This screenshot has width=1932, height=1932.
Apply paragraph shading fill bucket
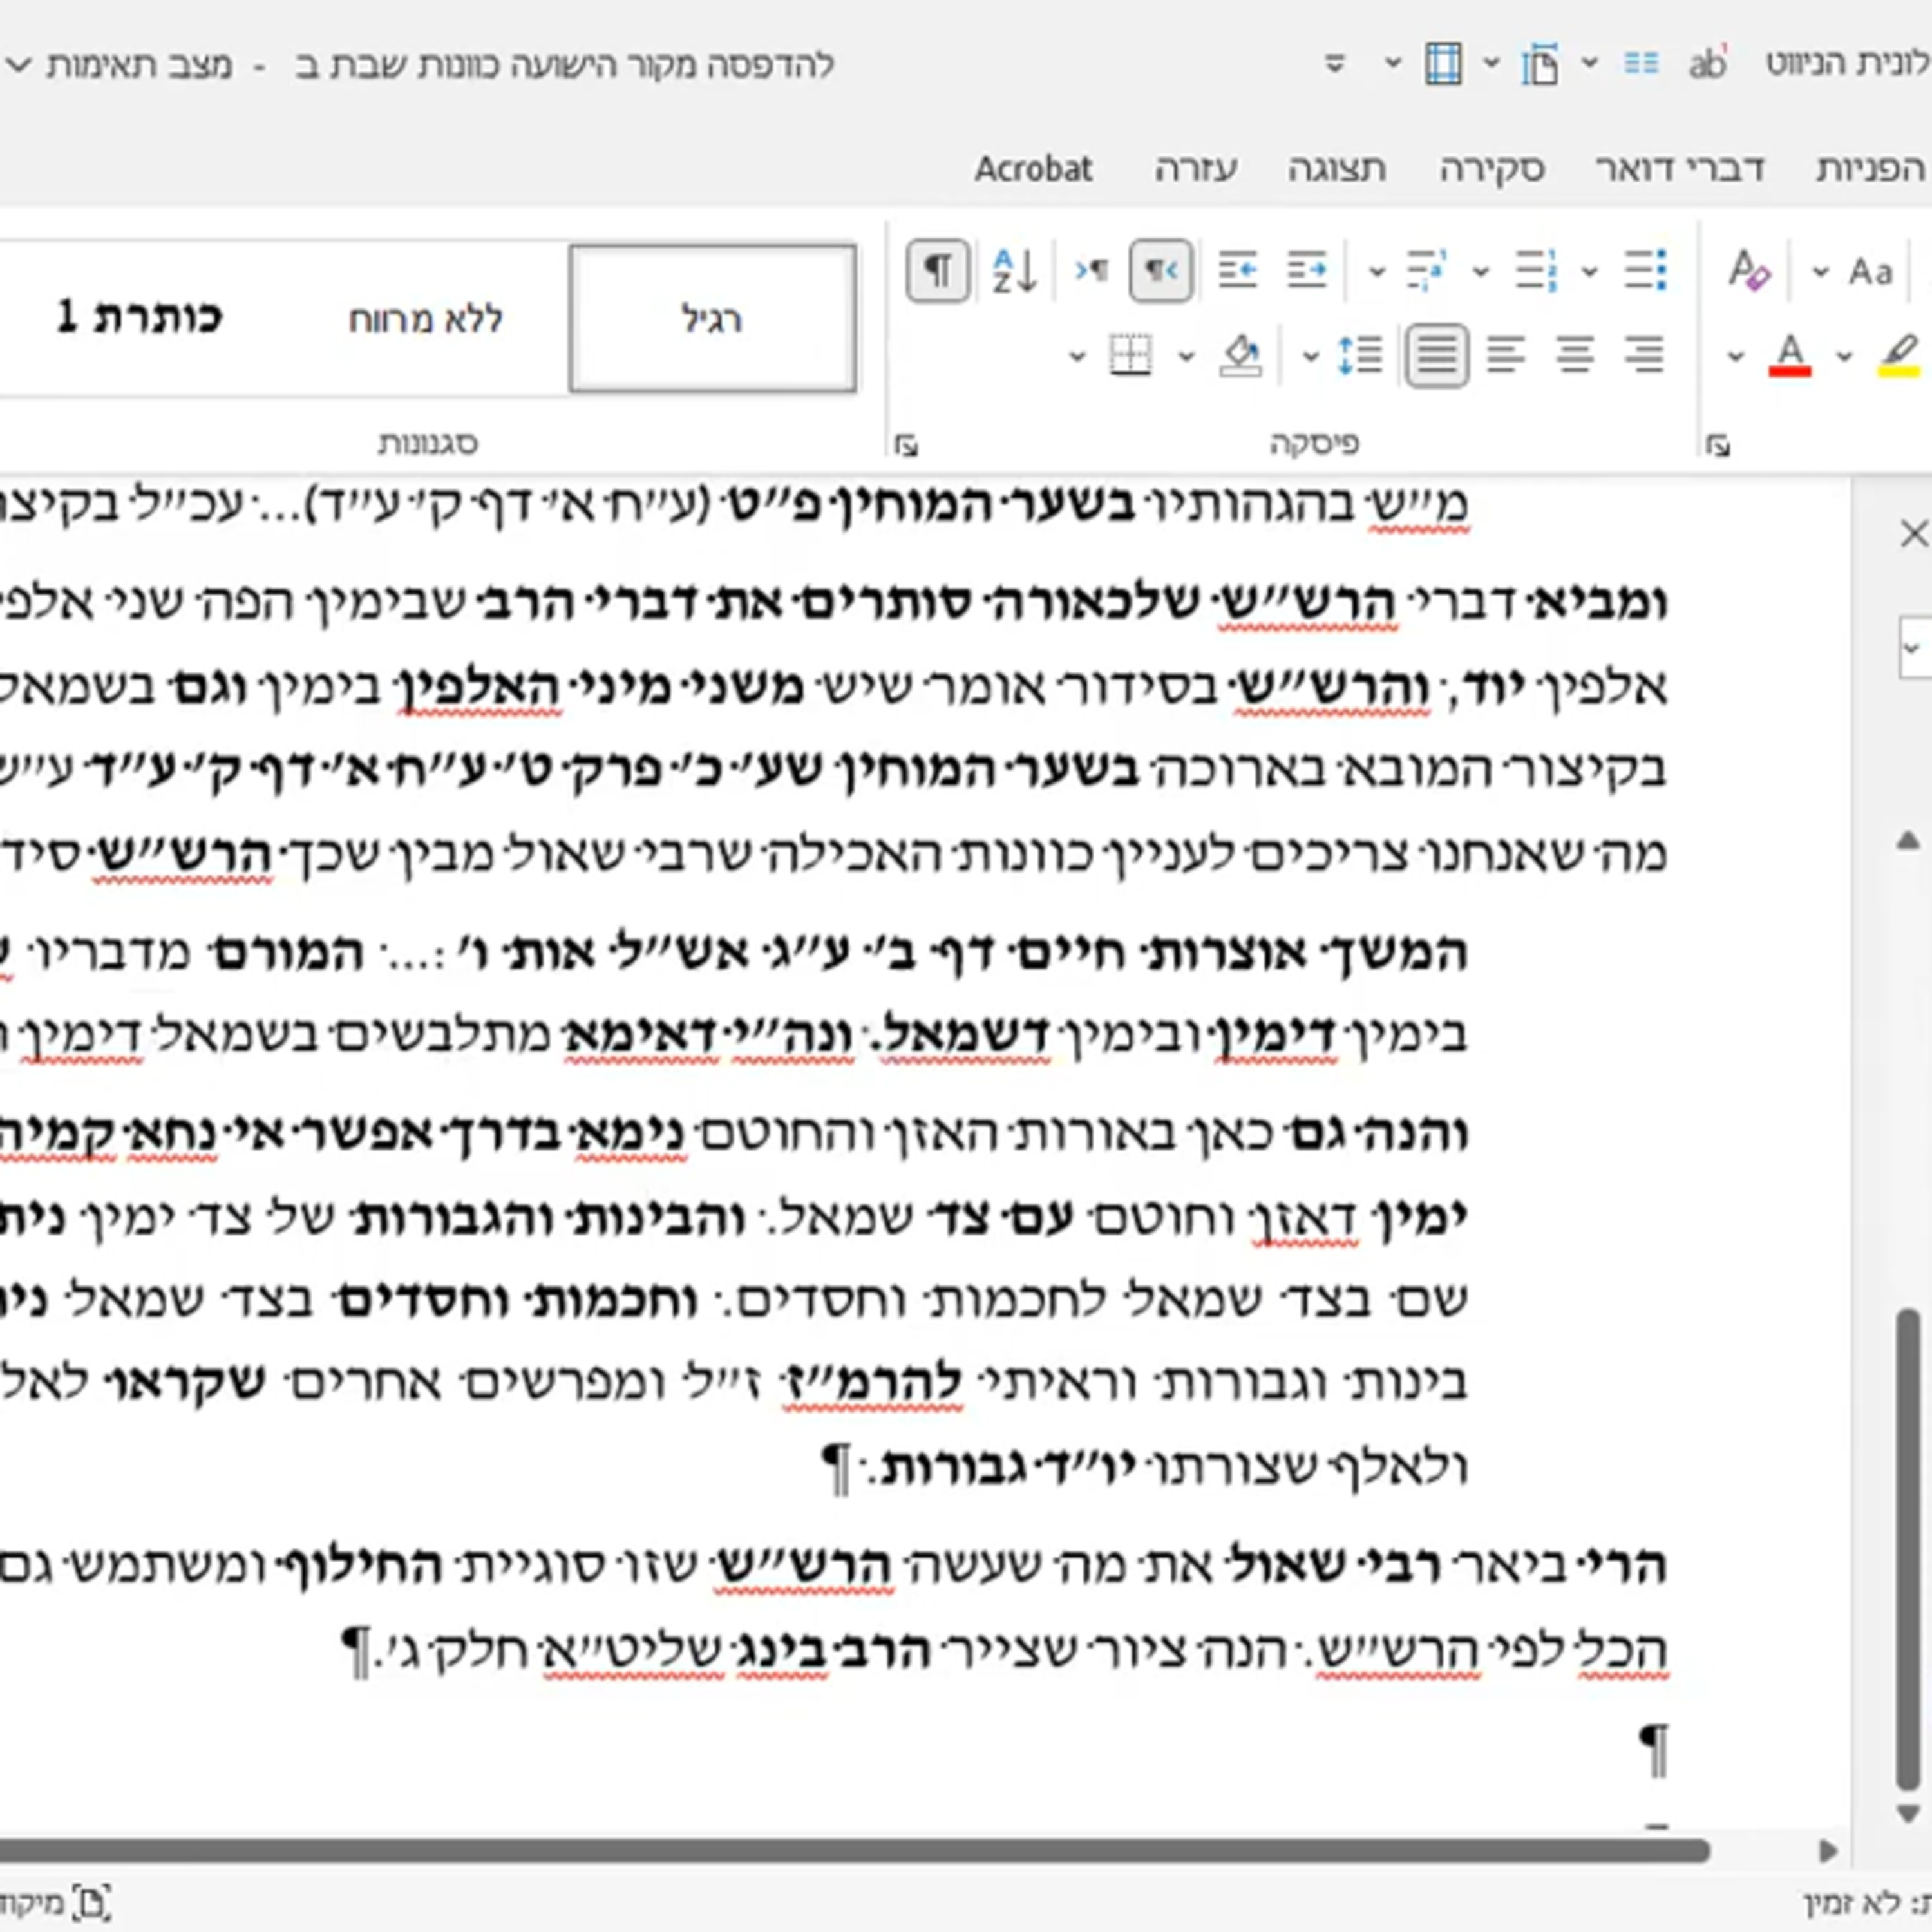(1241, 355)
